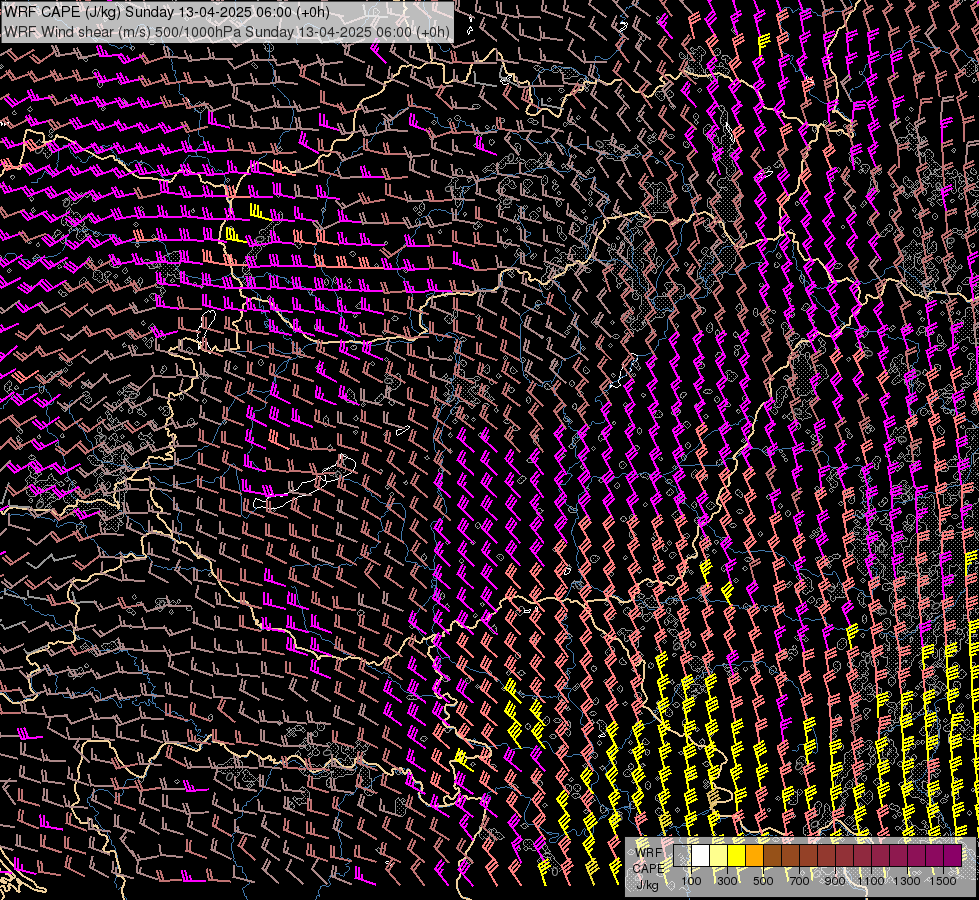The width and height of the screenshot is (979, 900).
Task: Select the bright yellow 300 J/kg legend swatch
Action: (x=737, y=856)
